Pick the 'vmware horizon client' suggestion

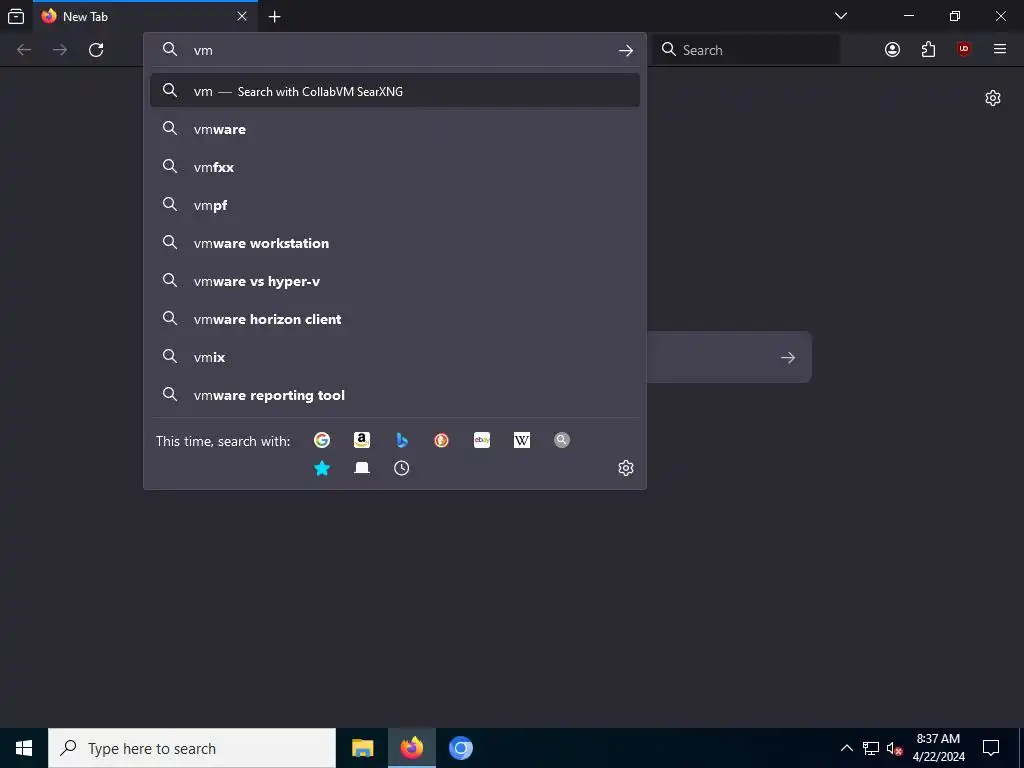click(394, 319)
